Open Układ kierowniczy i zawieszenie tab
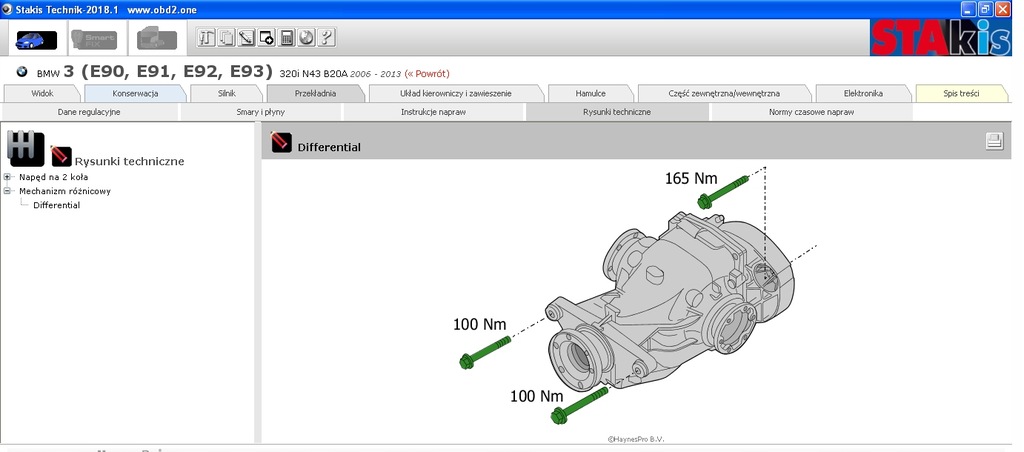Screen dimensions: 1024x452 [x=456, y=93]
